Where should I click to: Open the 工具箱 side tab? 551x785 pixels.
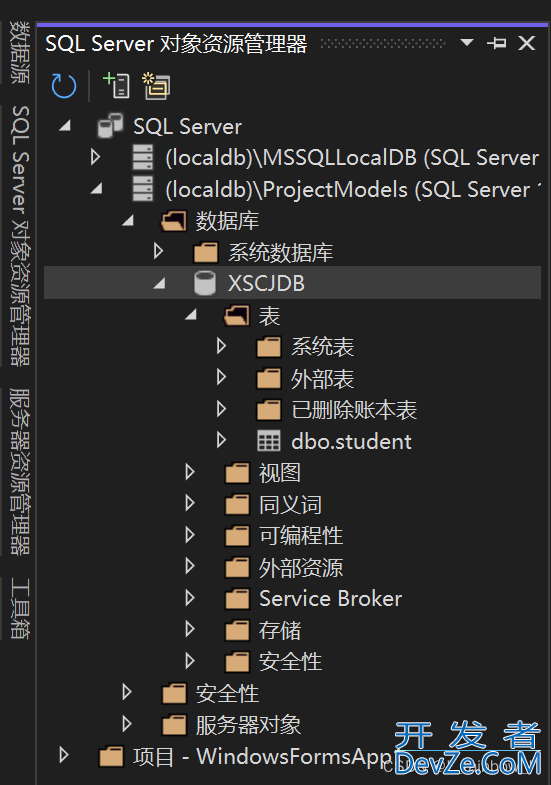click(20, 608)
